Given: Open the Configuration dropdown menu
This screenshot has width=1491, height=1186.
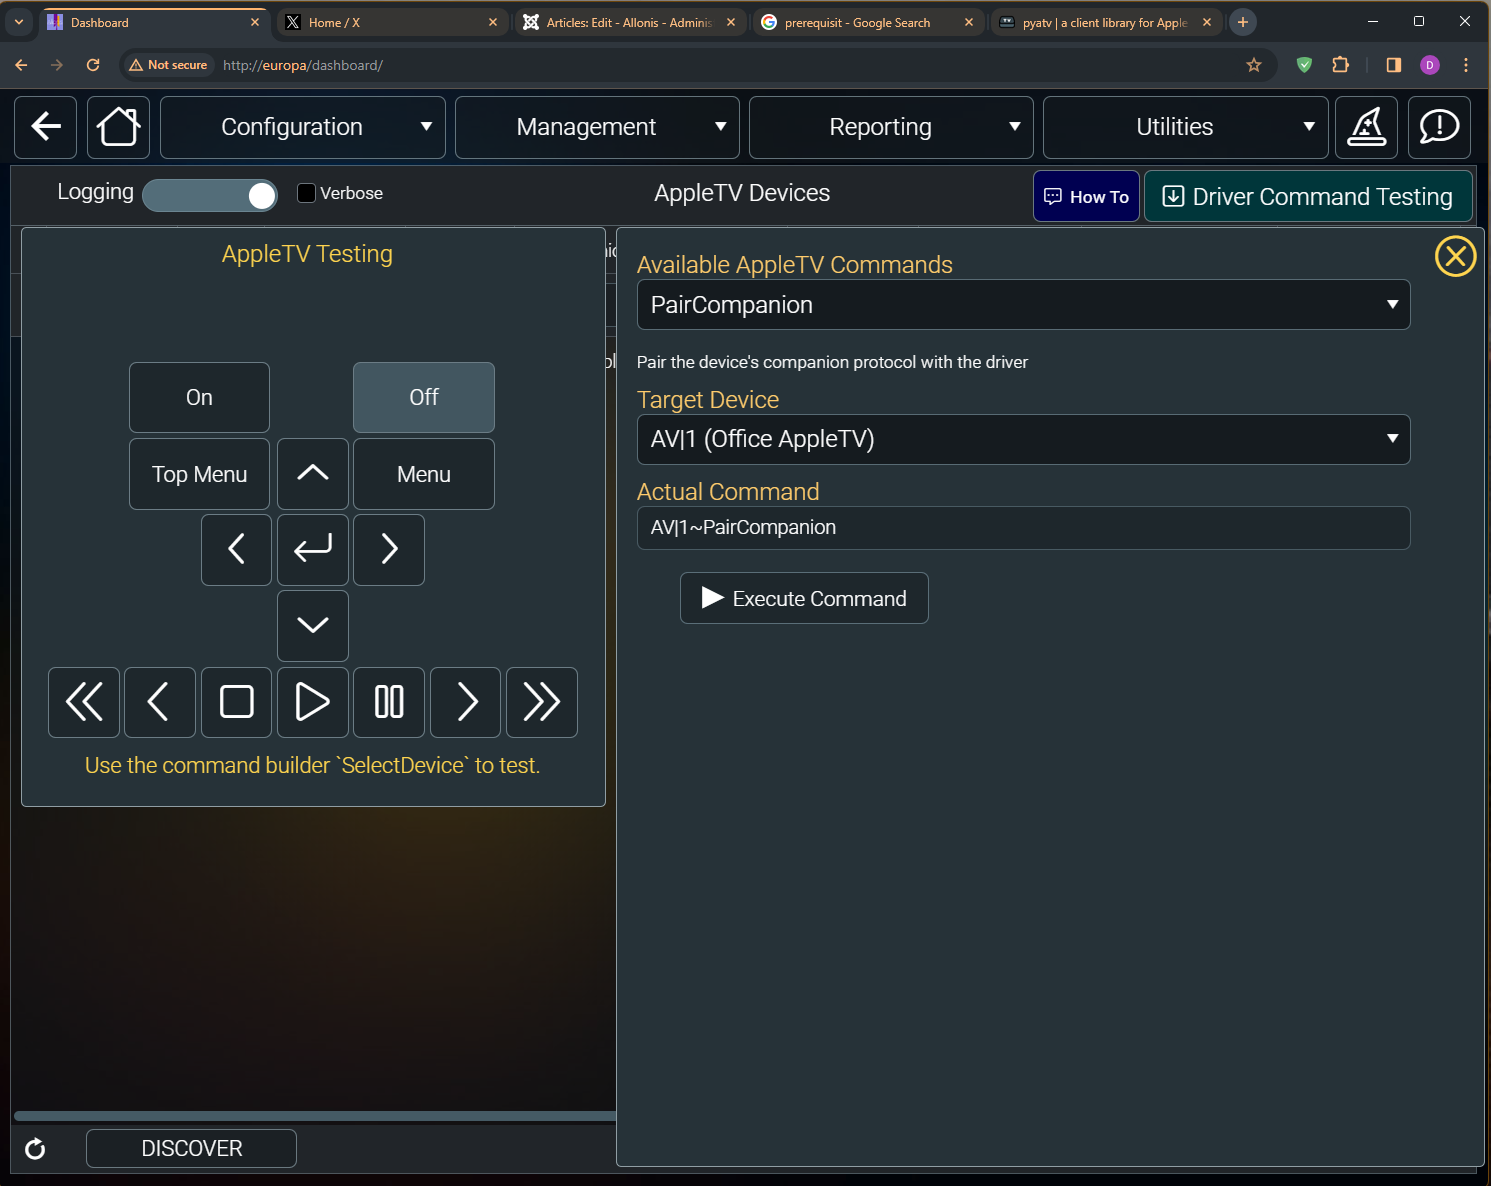Looking at the screenshot, I should 303,127.
